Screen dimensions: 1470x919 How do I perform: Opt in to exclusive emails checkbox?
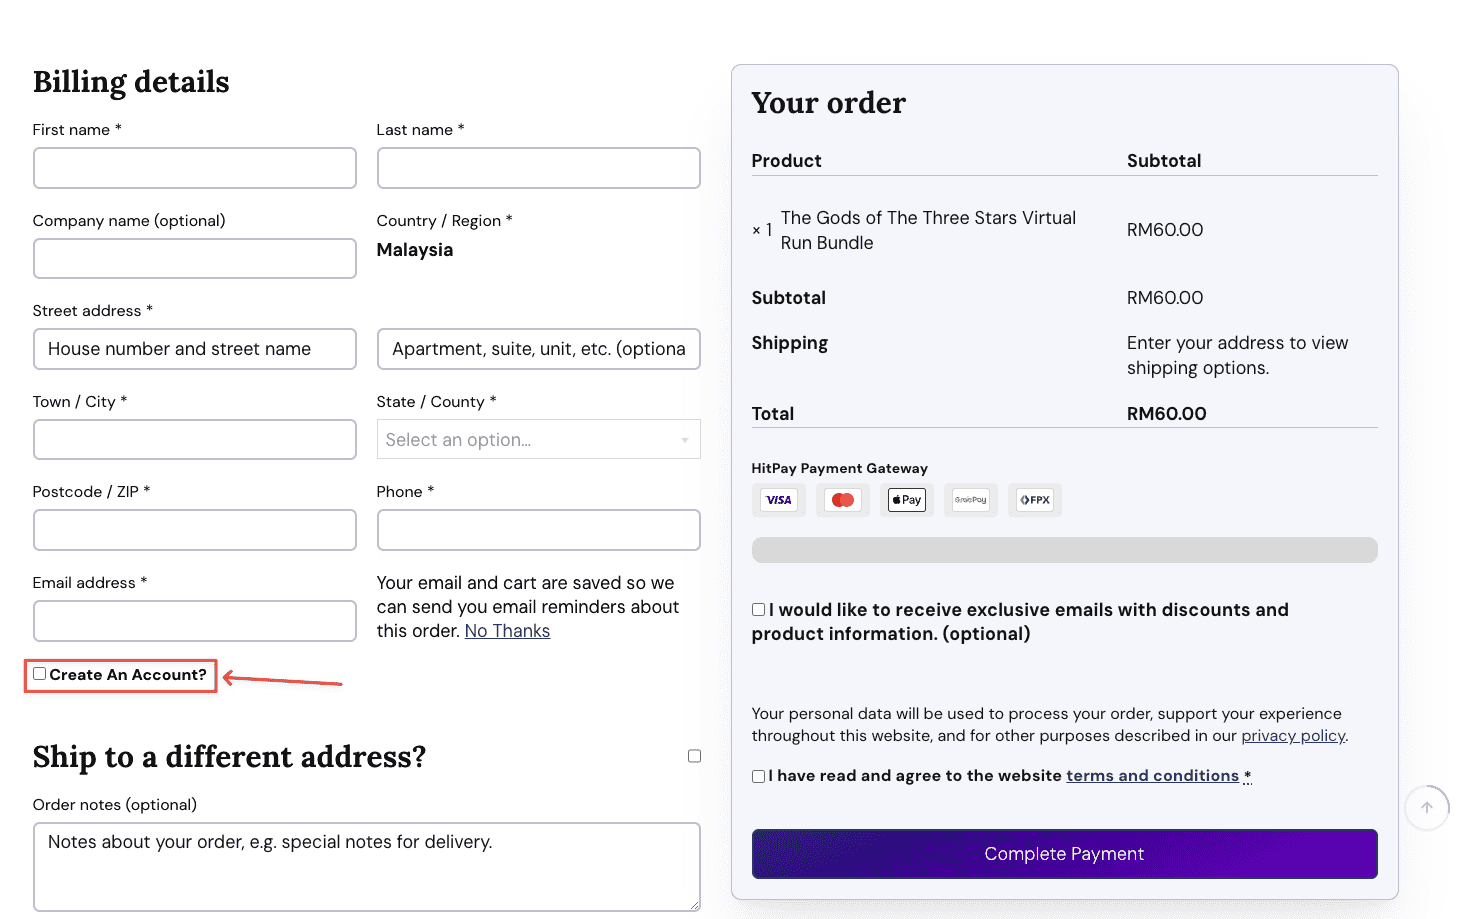pos(759,610)
